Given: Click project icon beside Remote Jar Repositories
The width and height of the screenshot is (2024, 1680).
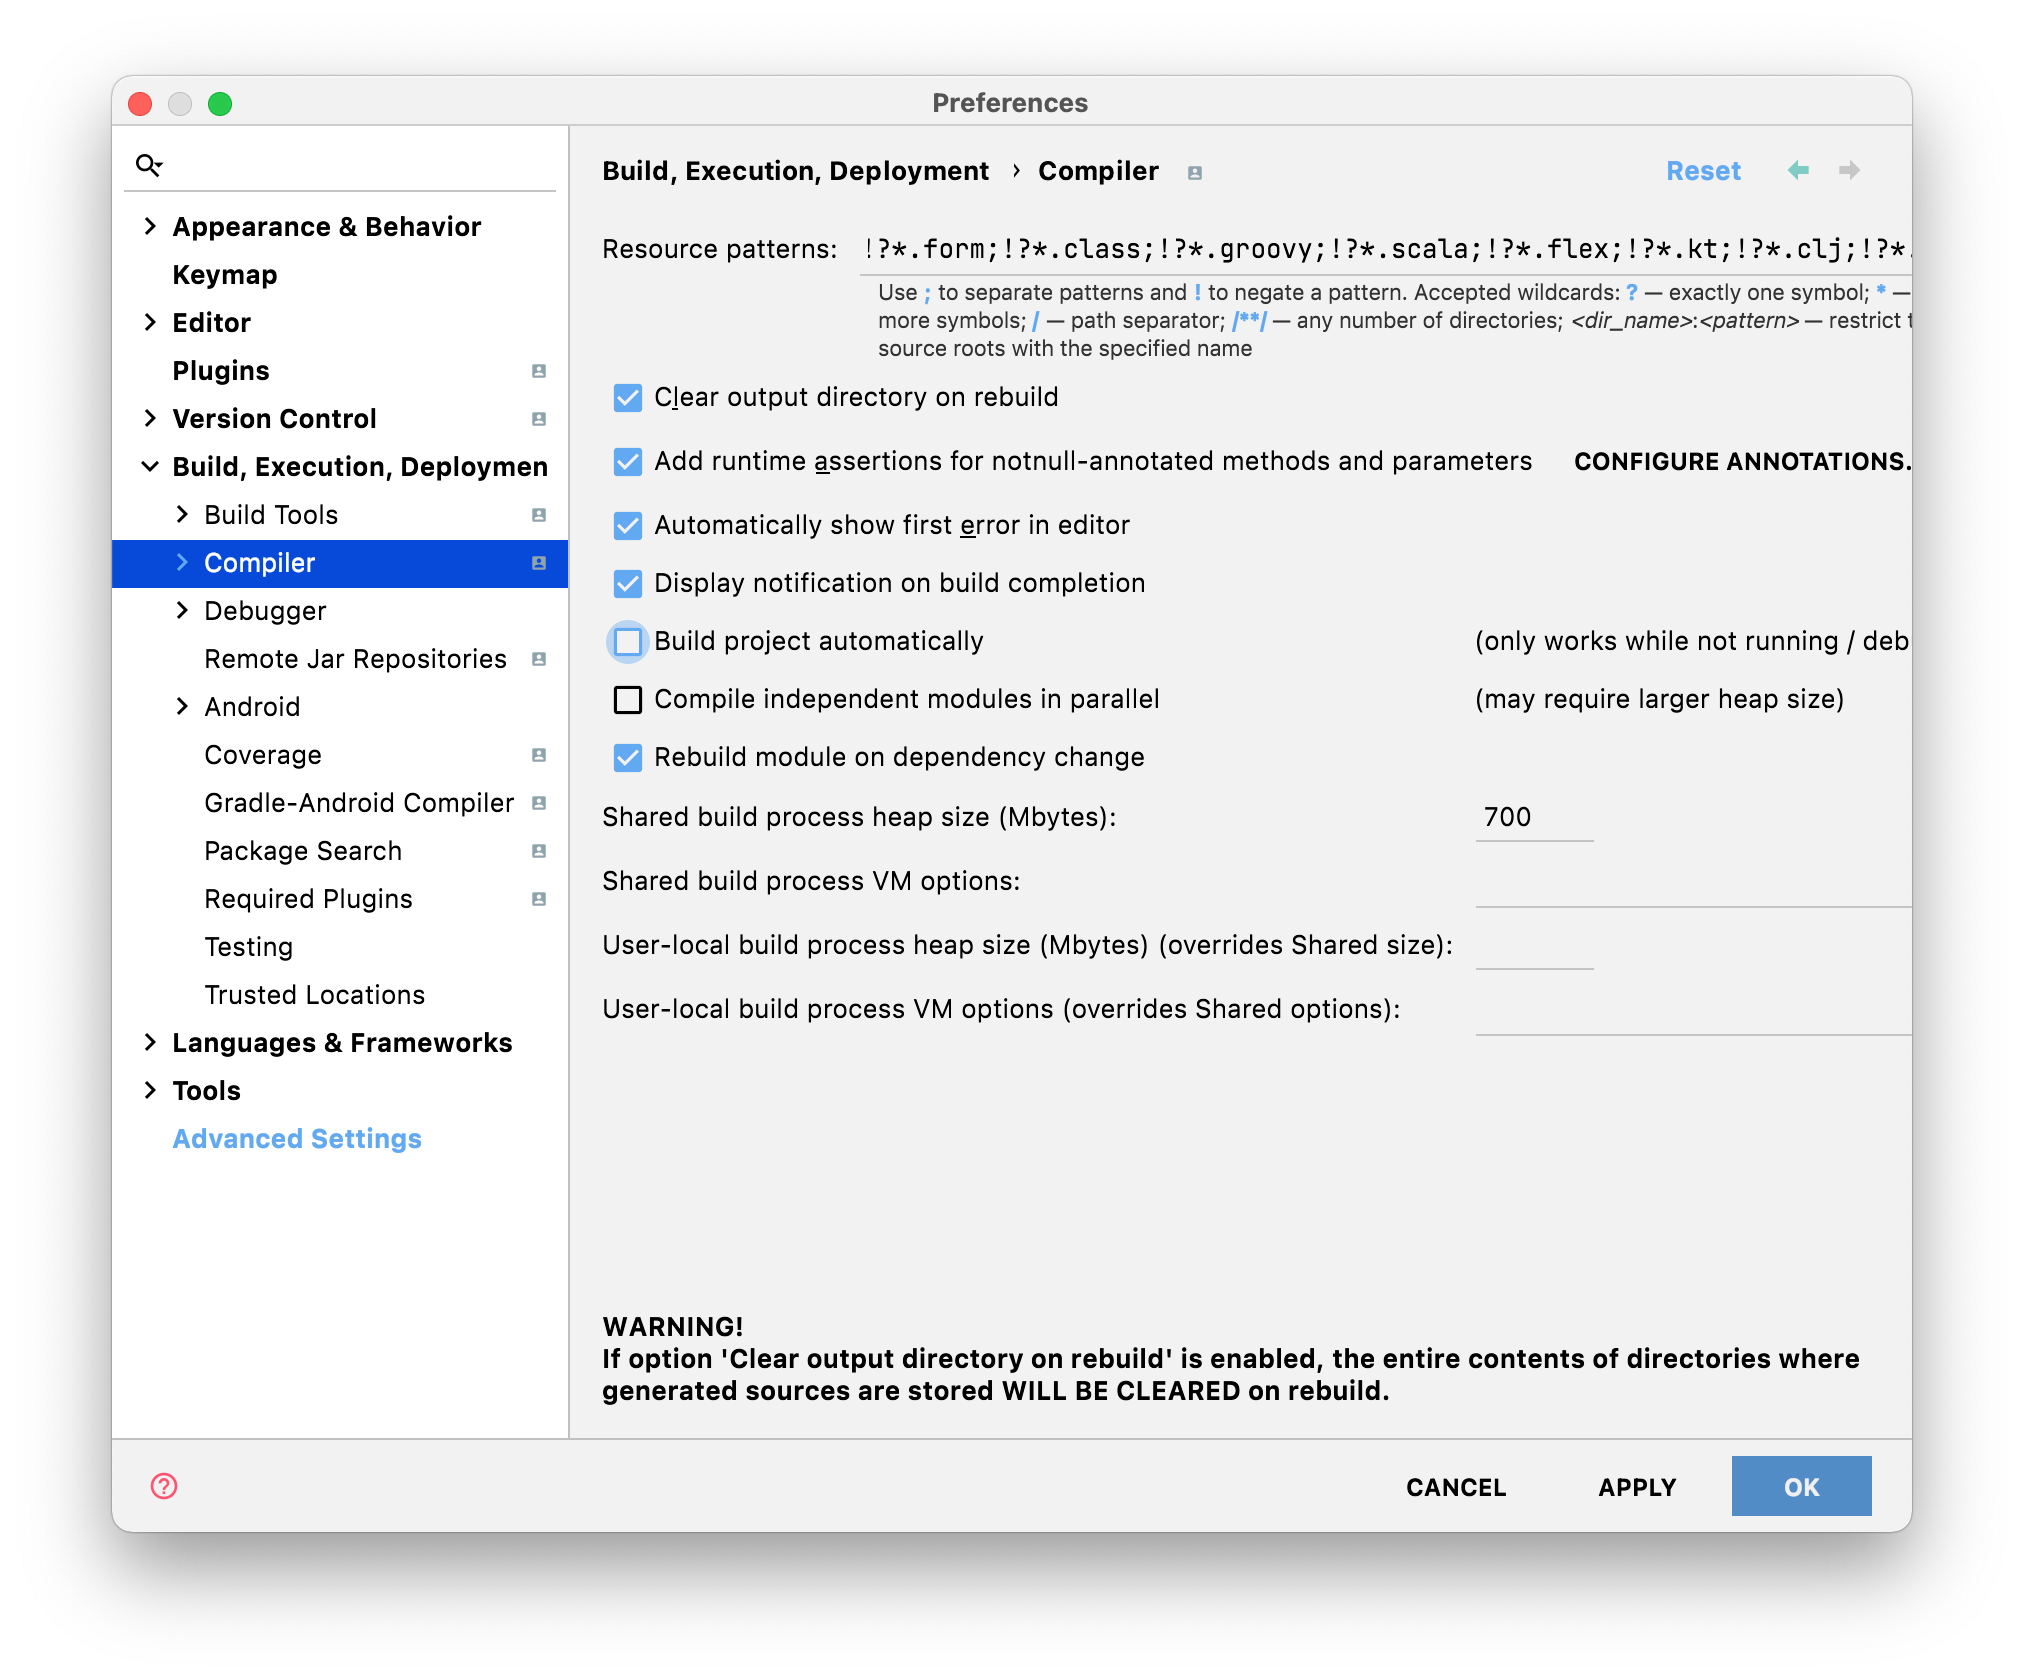Looking at the screenshot, I should 539,659.
